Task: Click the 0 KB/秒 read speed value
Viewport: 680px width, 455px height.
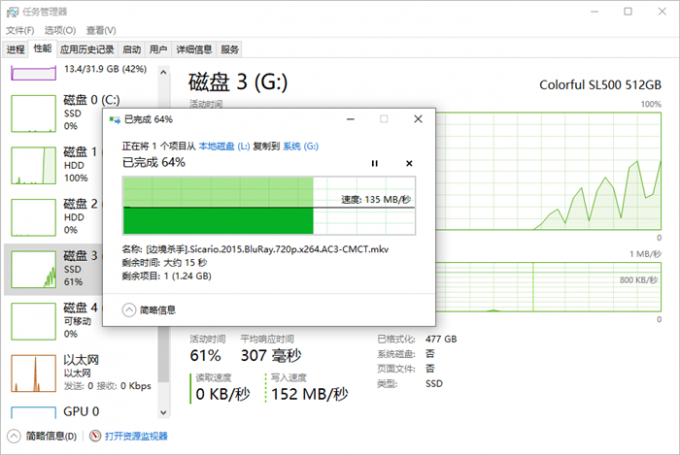Action: coord(223,394)
